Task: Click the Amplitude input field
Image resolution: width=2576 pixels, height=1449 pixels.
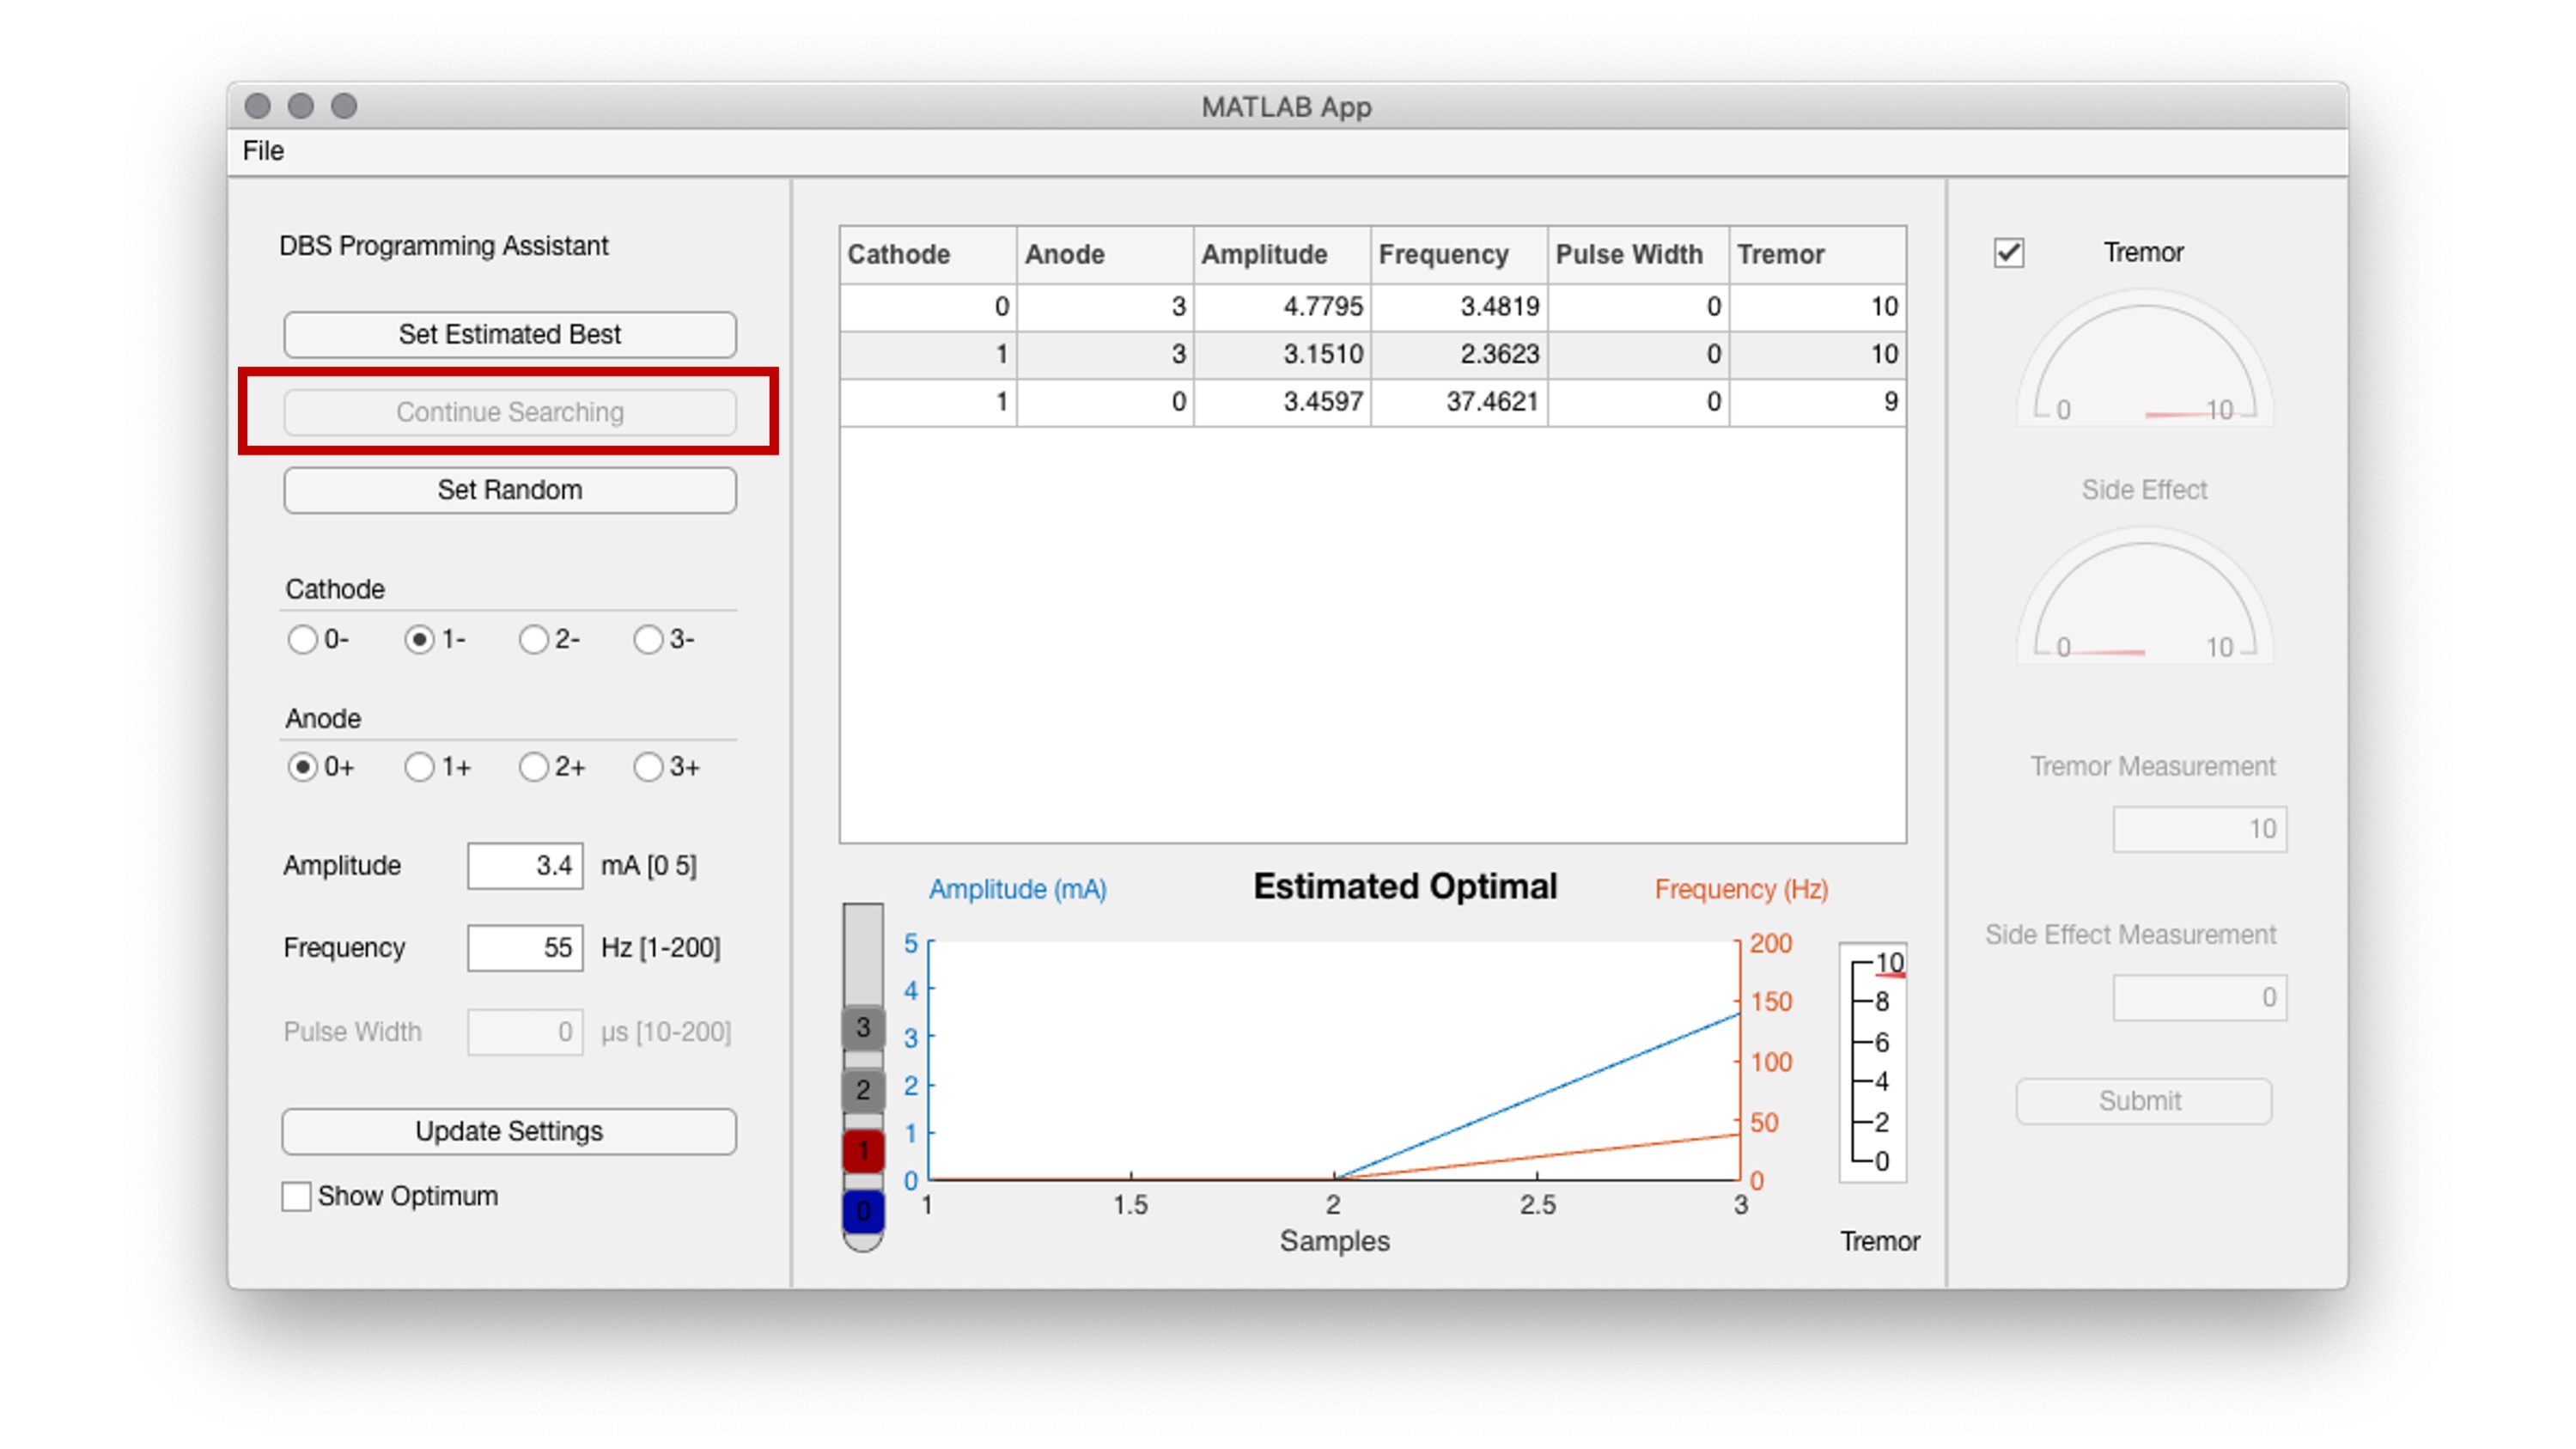Action: click(525, 865)
